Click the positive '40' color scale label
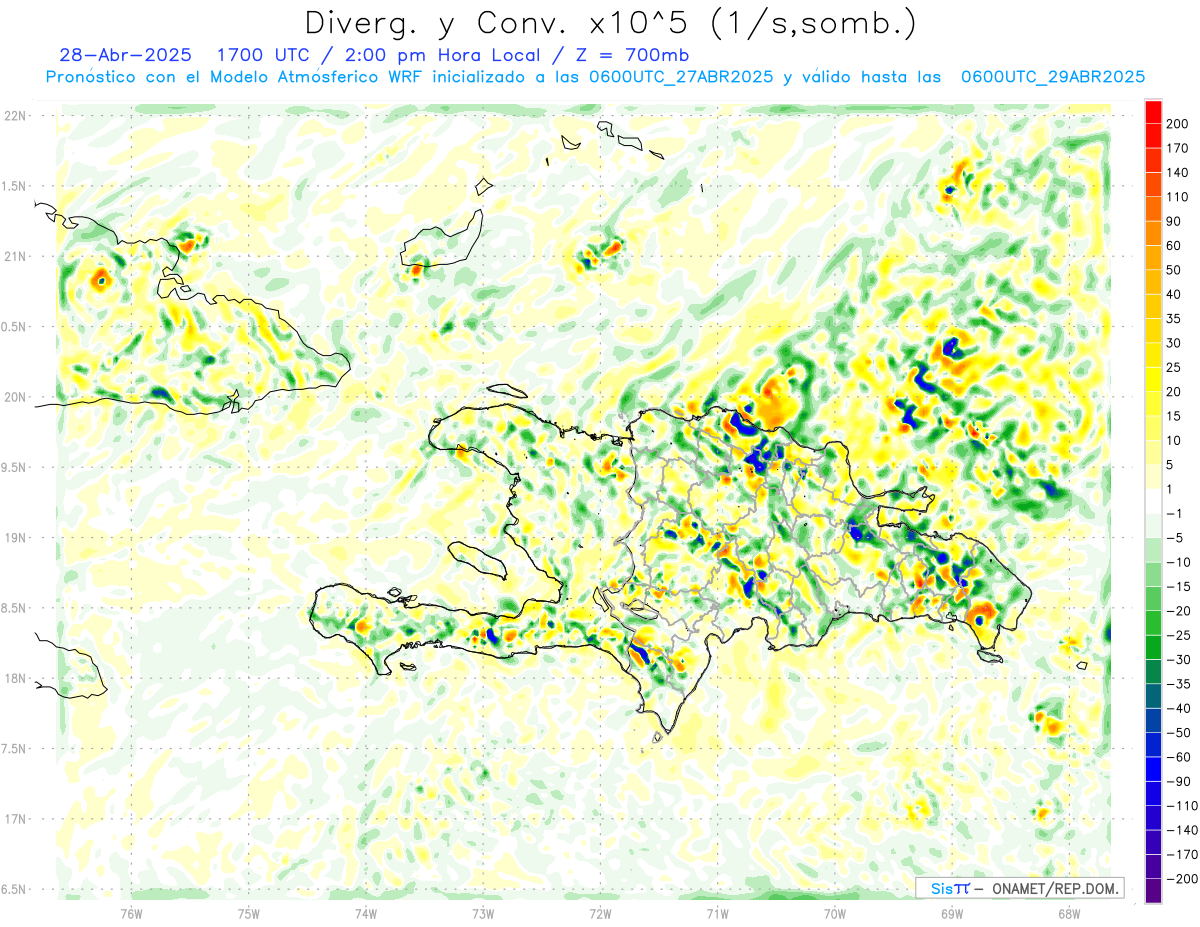The height and width of the screenshot is (927, 1200). tap(1175, 294)
